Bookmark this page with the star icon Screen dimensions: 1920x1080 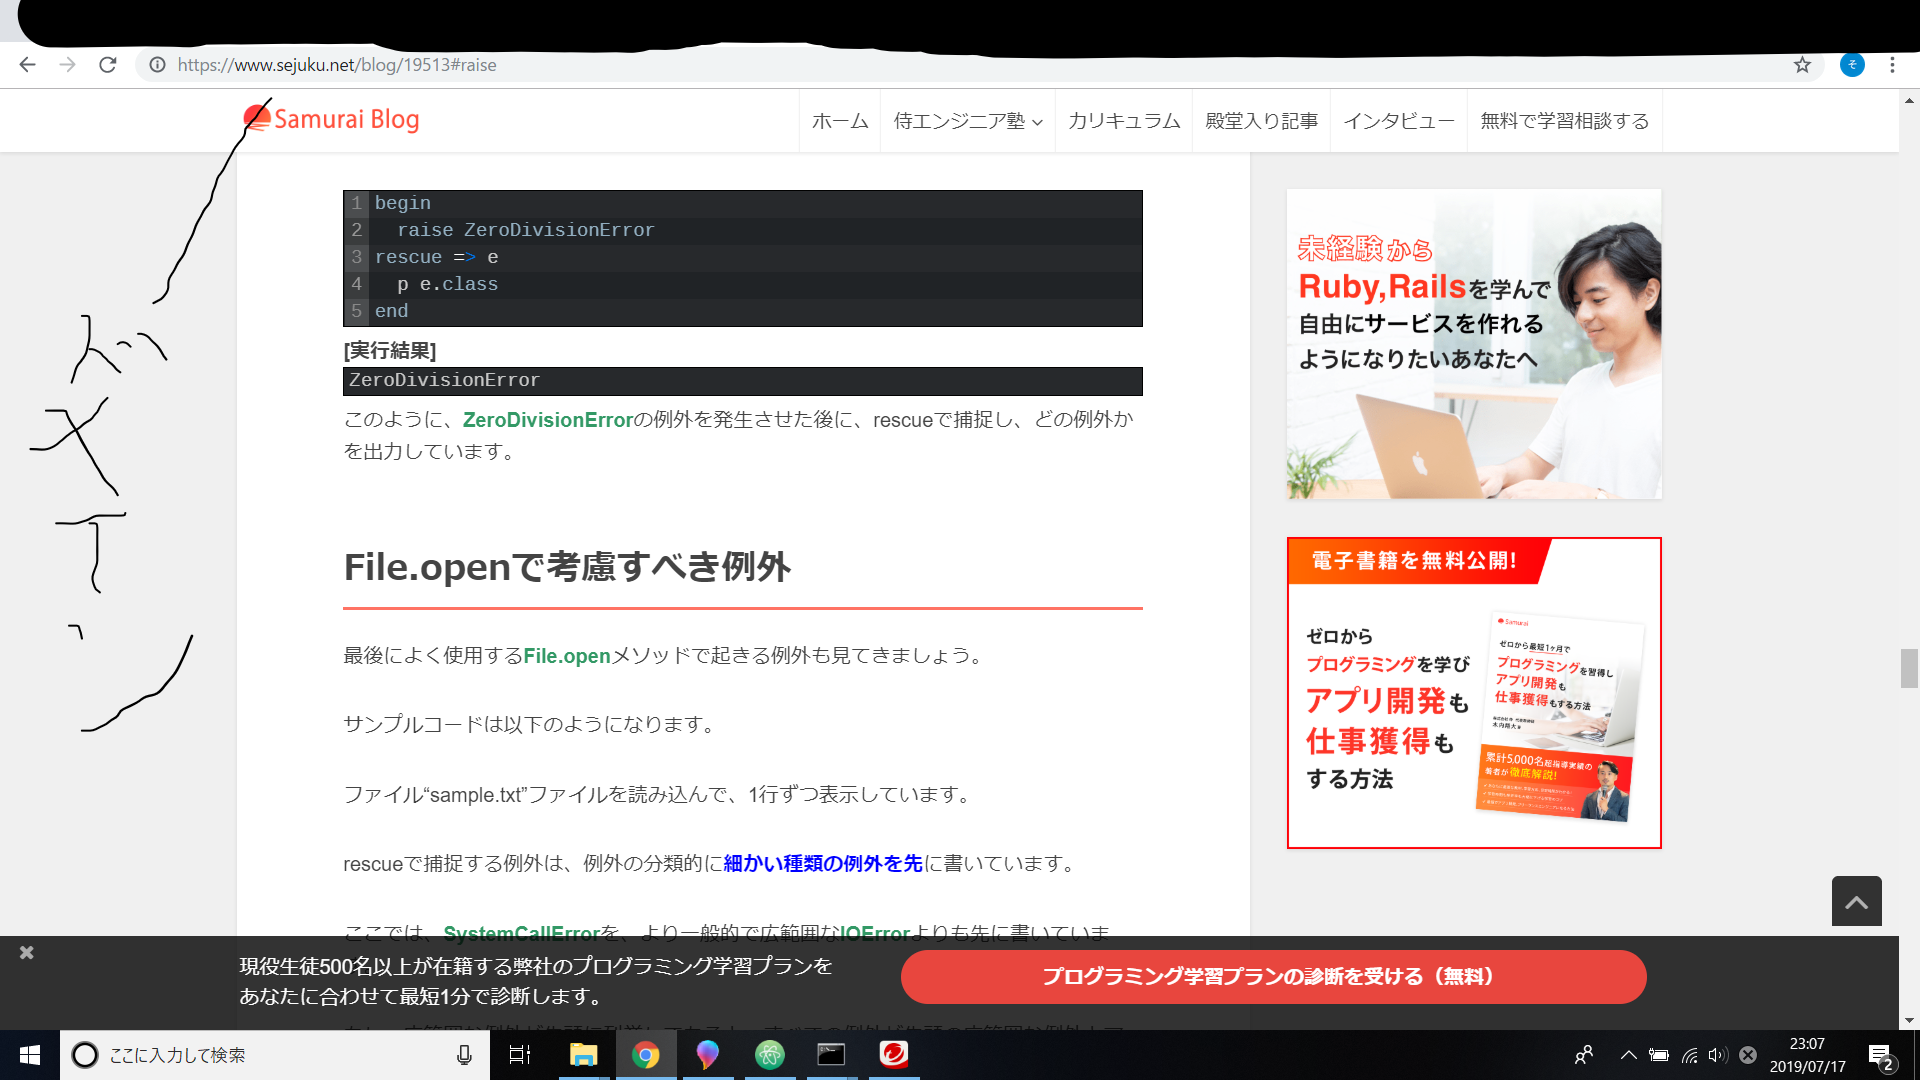(x=1802, y=65)
